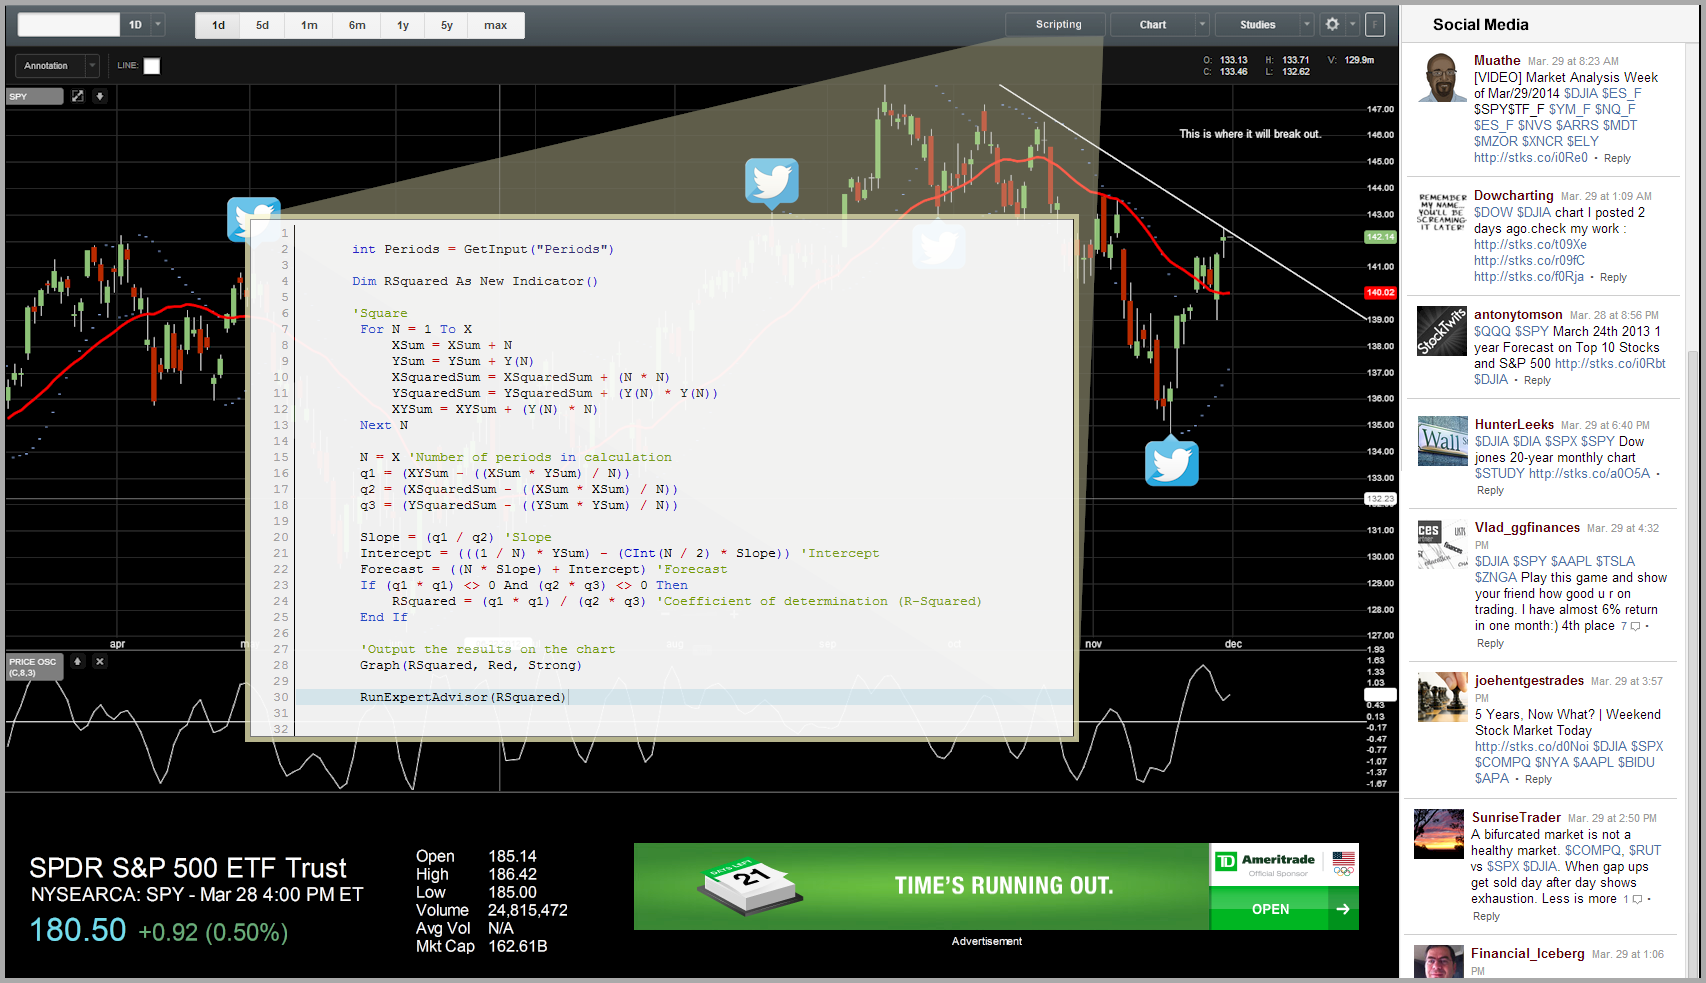This screenshot has width=1706, height=983.
Task: Expand the settings gear dropdown arrow
Action: tap(1352, 25)
